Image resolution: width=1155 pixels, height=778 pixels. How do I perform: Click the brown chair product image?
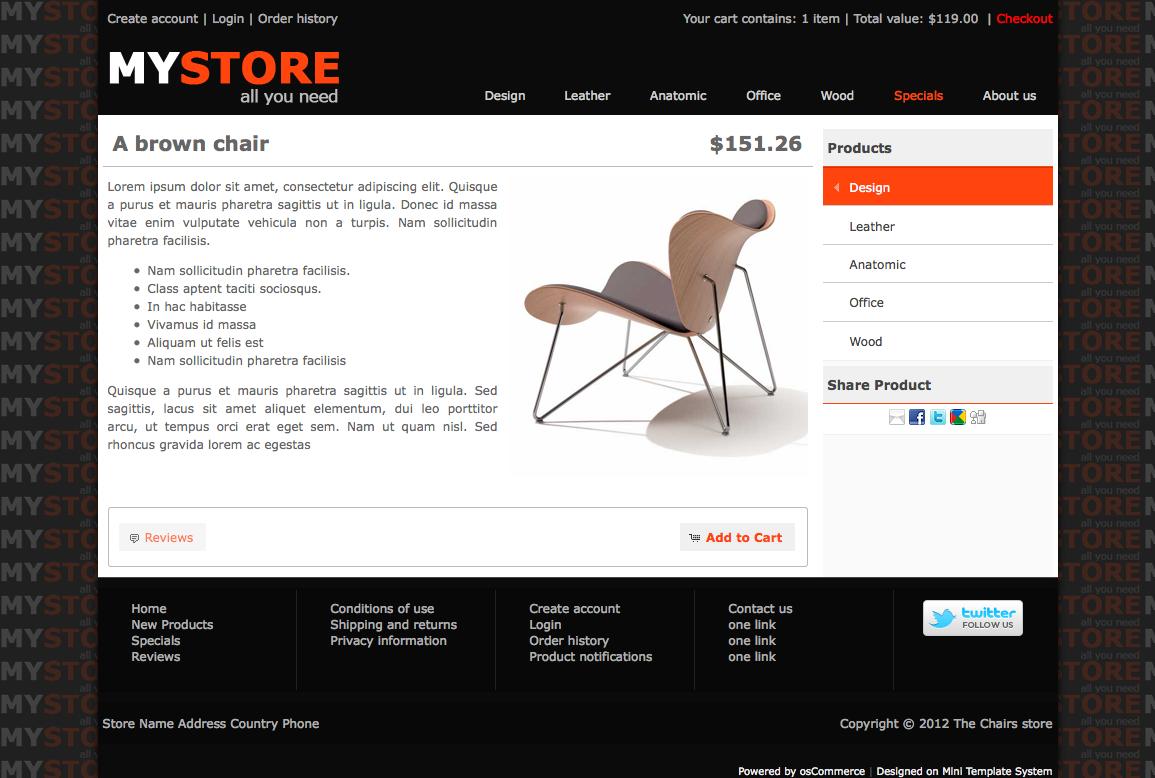pos(659,324)
